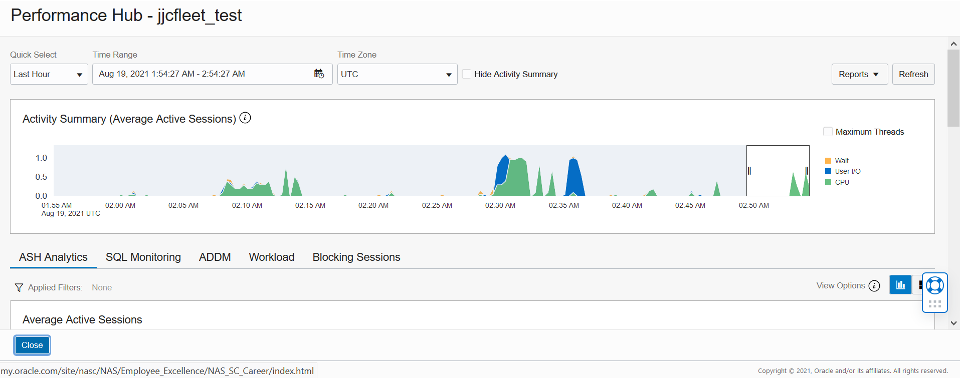Image resolution: width=960 pixels, height=378 pixels.
Task: Open the Time Zone dropdown
Action: coord(397,74)
